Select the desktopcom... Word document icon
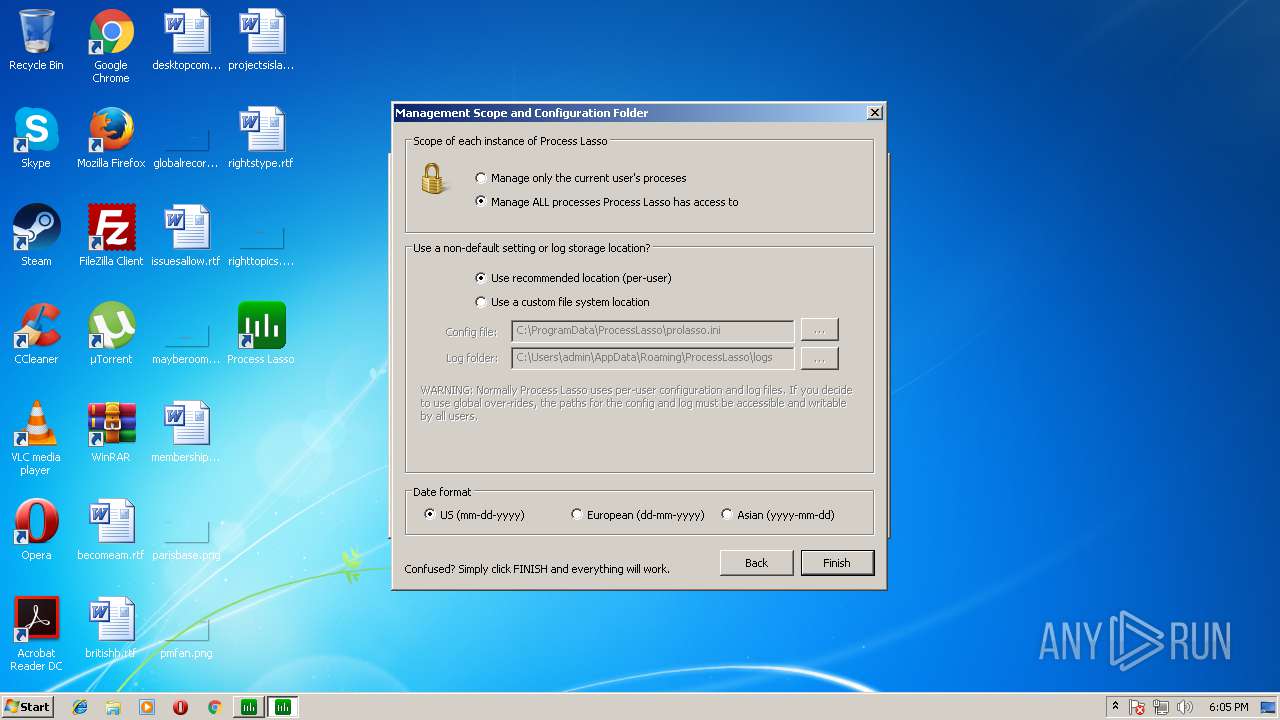1280x720 pixels. [187, 40]
